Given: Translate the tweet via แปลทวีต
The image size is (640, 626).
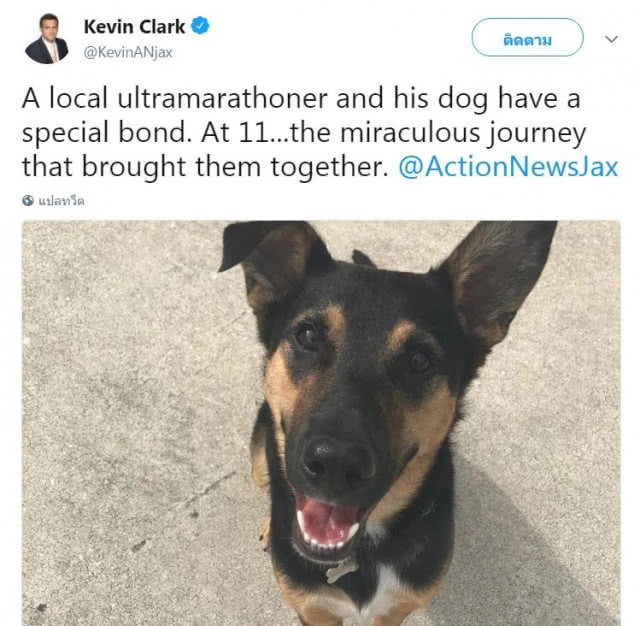Looking at the screenshot, I should (61, 201).
